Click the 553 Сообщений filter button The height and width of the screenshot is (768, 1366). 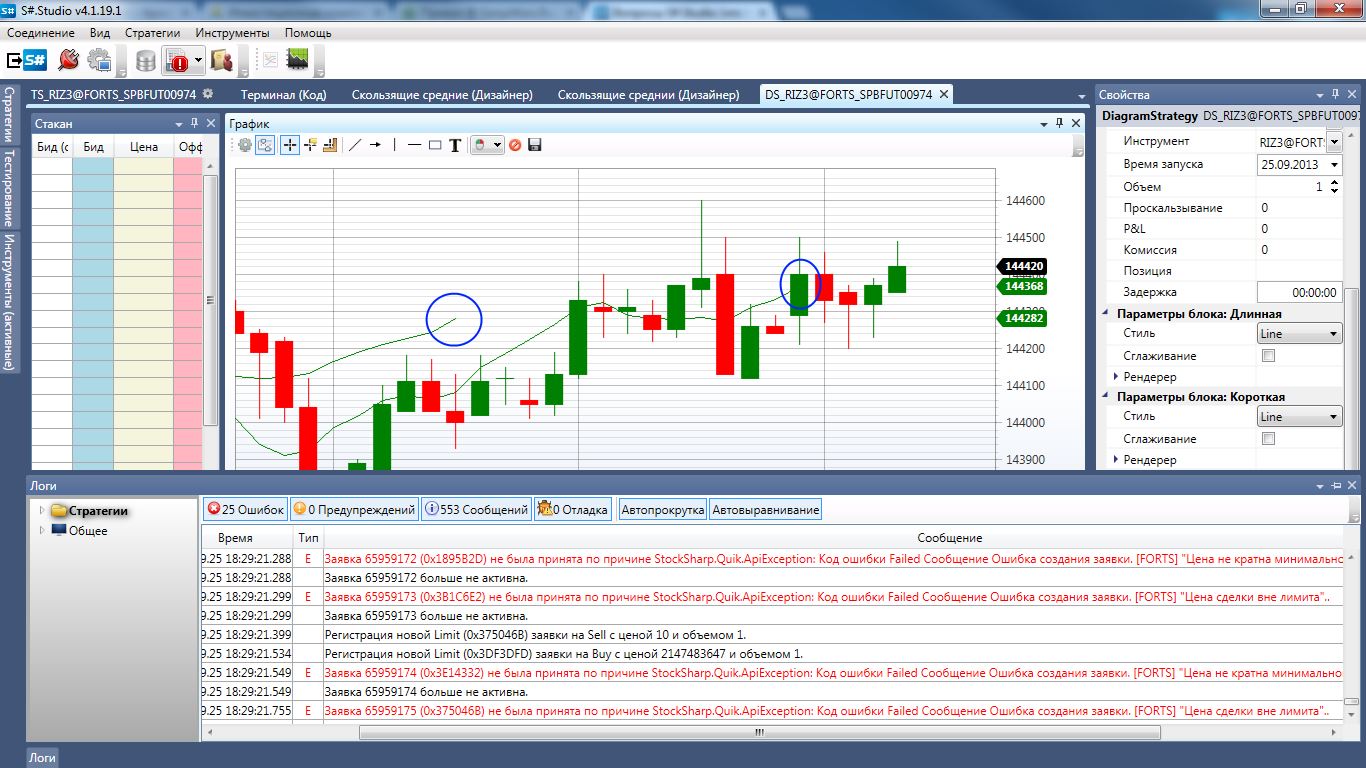476,510
